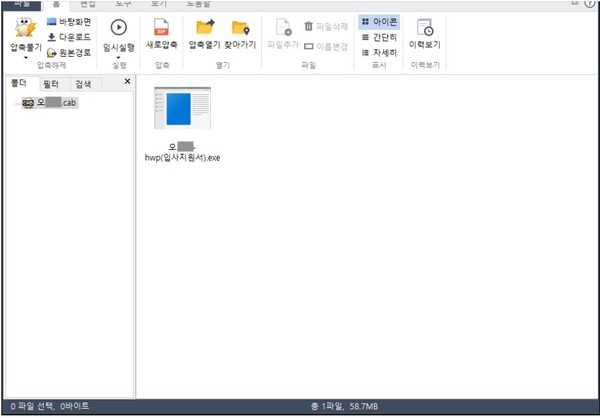This screenshot has width=600, height=418.
Task: Click the 압축열기 folder icon
Action: point(205,28)
